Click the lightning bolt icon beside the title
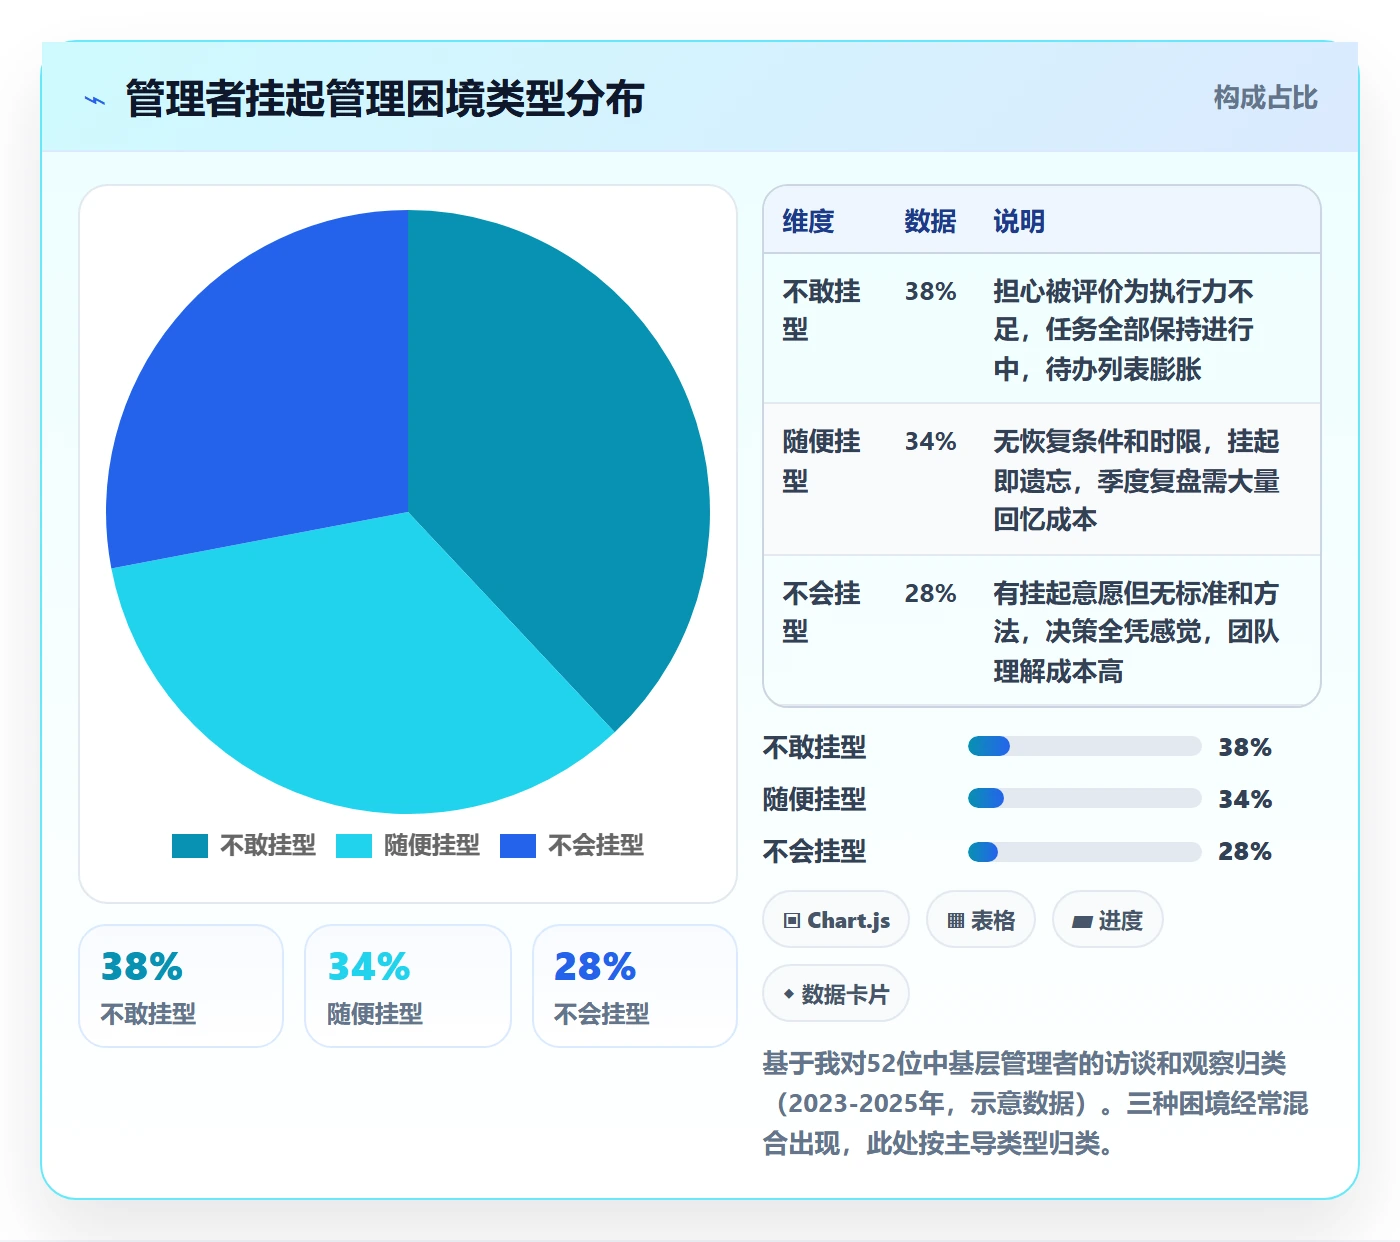This screenshot has height=1242, width=1400. click(95, 100)
